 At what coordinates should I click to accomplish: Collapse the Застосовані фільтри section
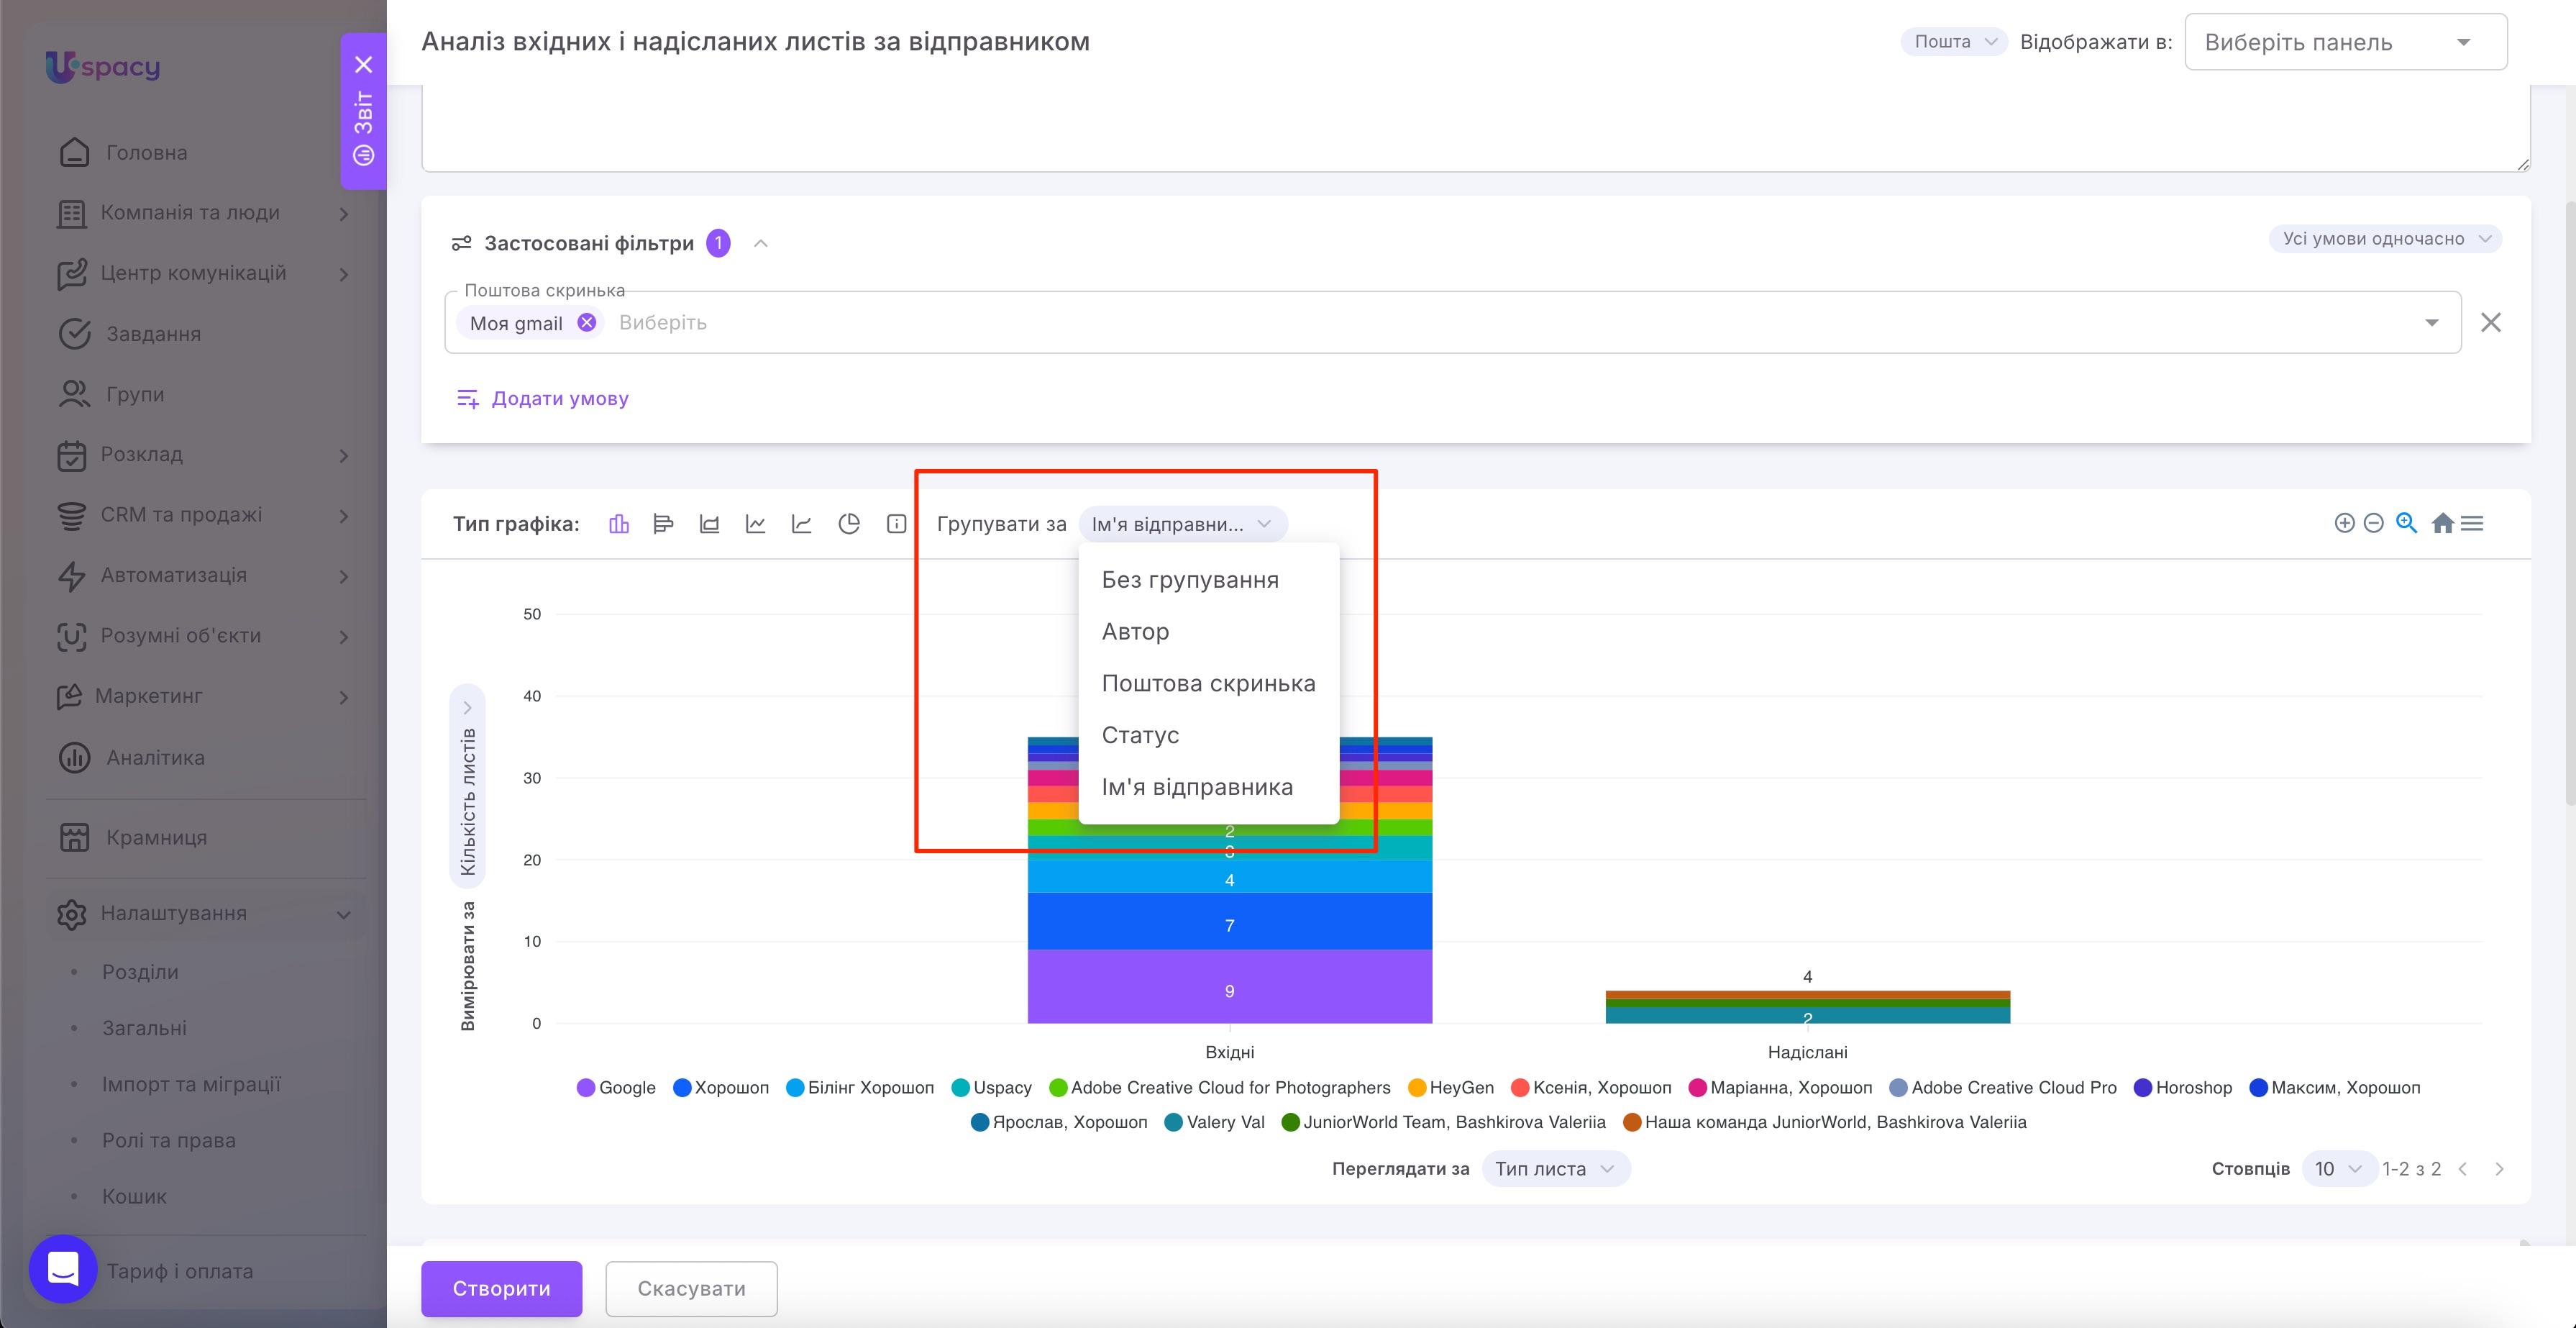point(760,243)
